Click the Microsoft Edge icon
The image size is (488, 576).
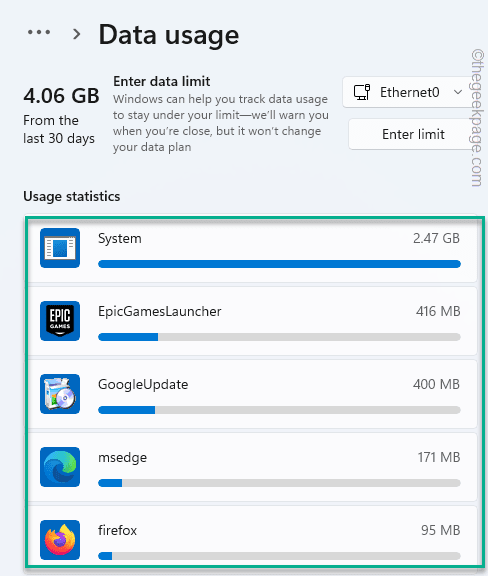tap(60, 467)
